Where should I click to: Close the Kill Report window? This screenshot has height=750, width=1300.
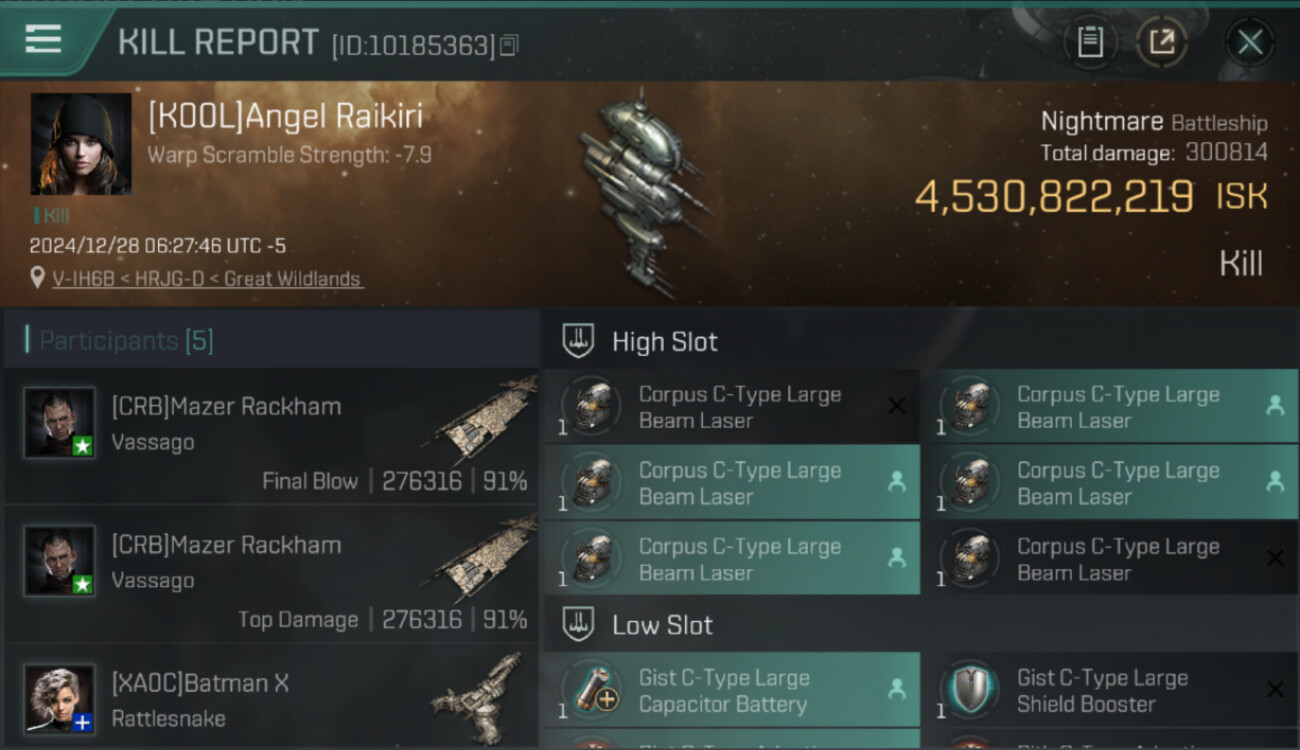click(x=1249, y=42)
